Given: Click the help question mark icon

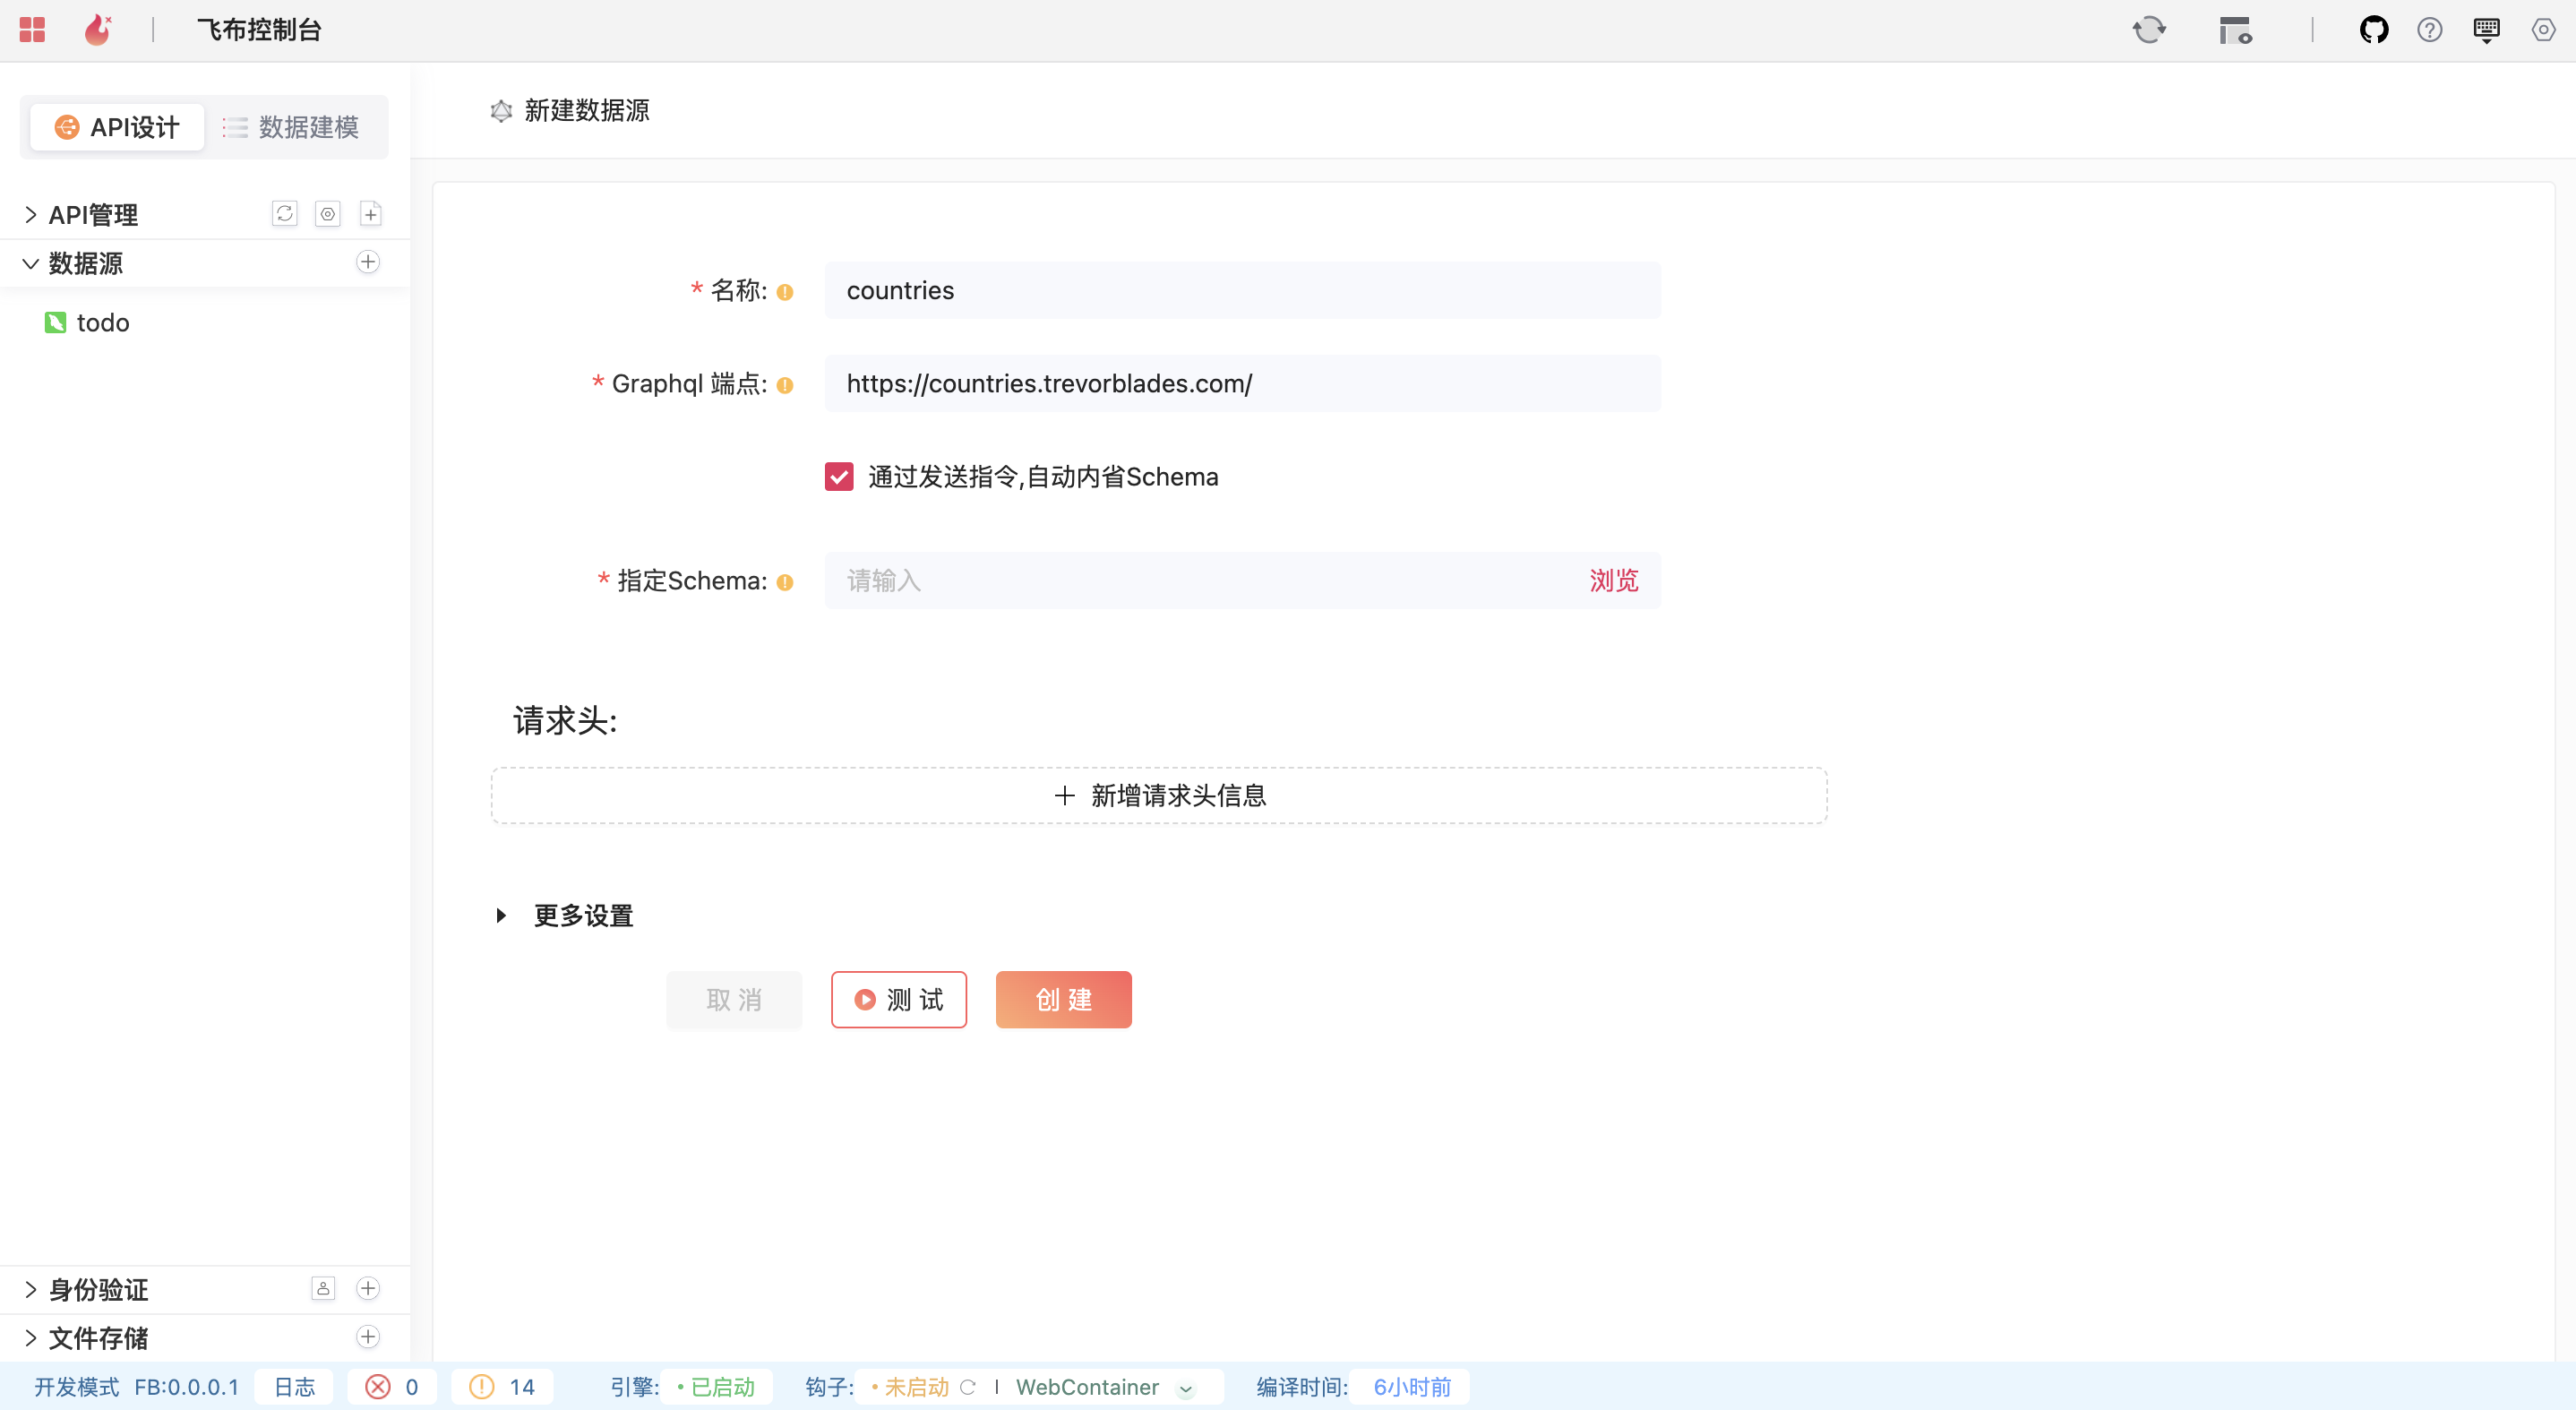Looking at the screenshot, I should (x=2429, y=30).
